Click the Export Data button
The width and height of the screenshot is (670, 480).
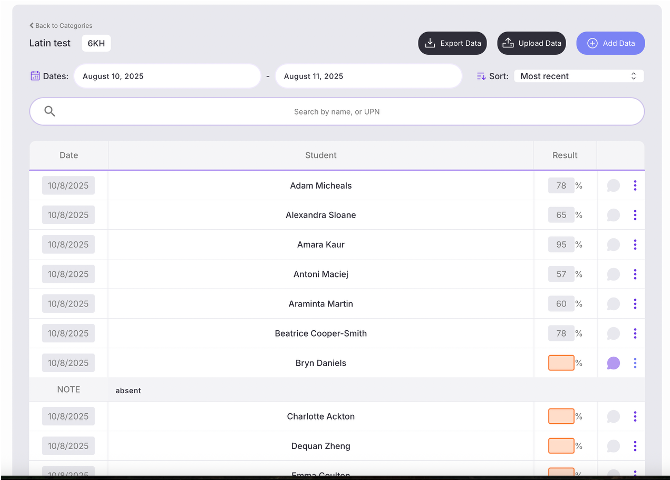(452, 43)
